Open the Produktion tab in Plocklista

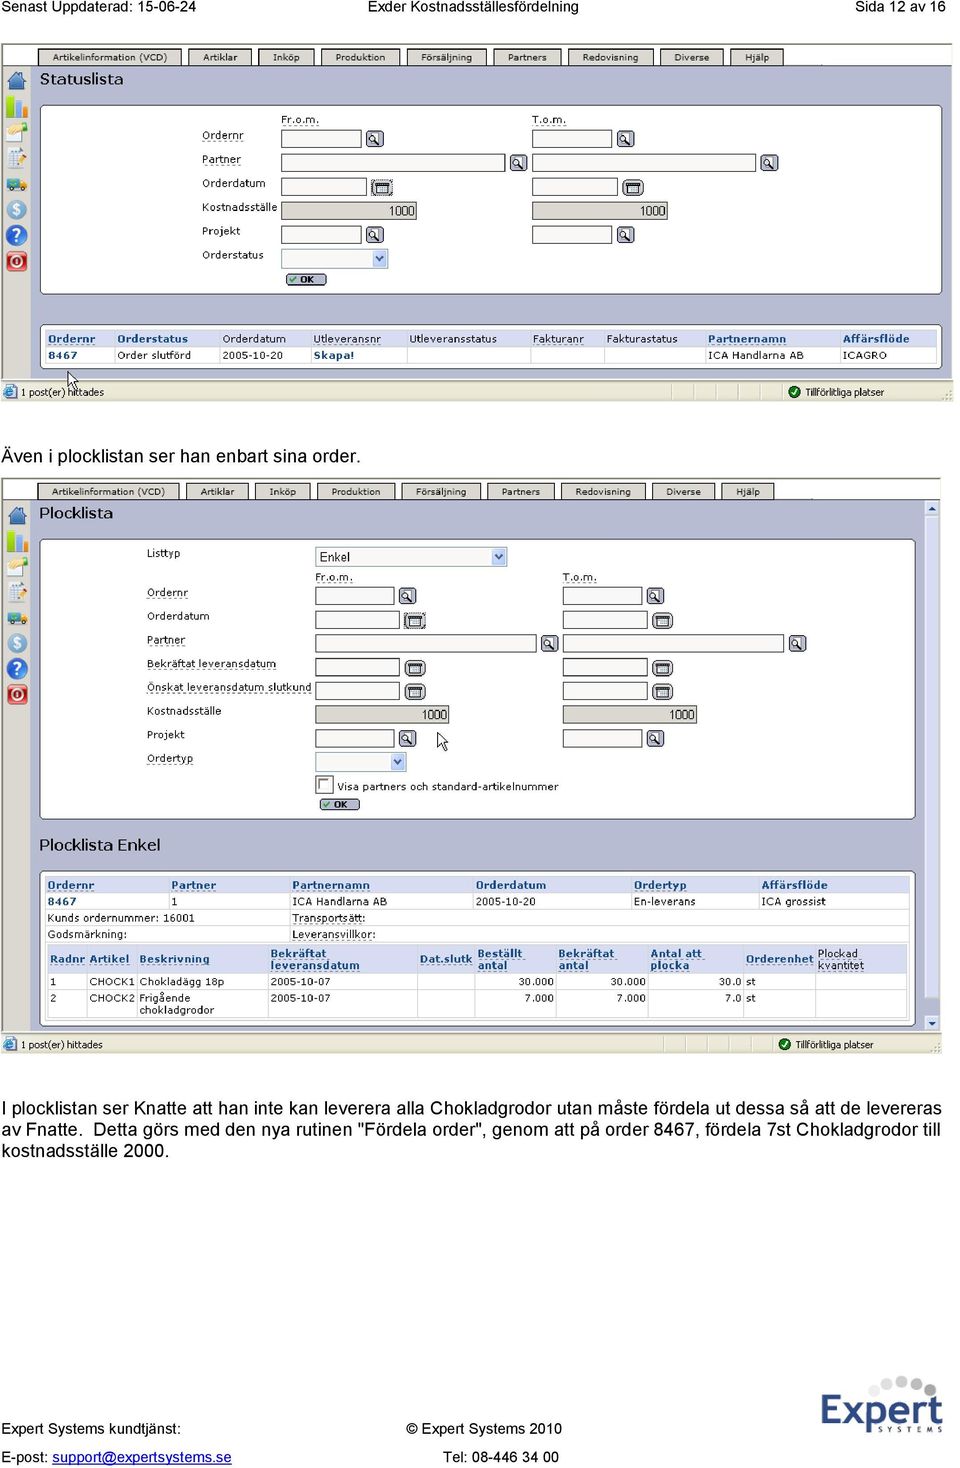click(356, 492)
